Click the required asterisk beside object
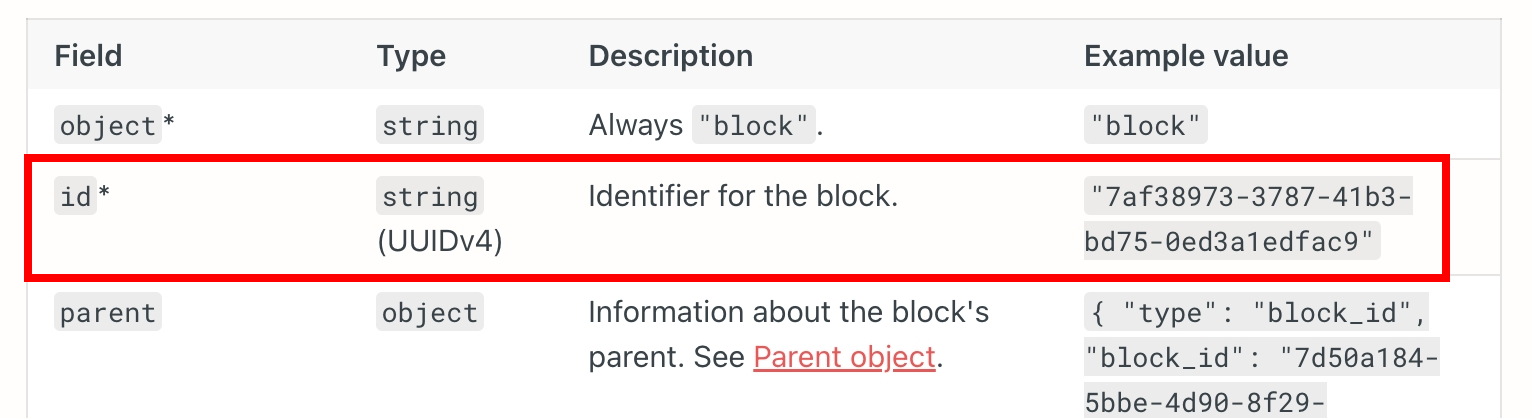1532x418 pixels. [169, 125]
